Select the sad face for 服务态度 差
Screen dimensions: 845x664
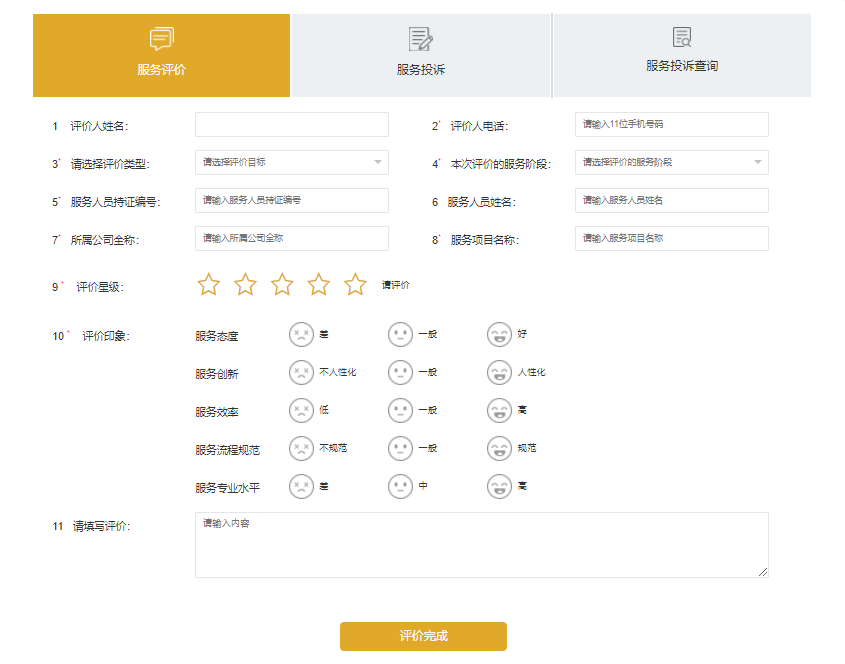302,334
